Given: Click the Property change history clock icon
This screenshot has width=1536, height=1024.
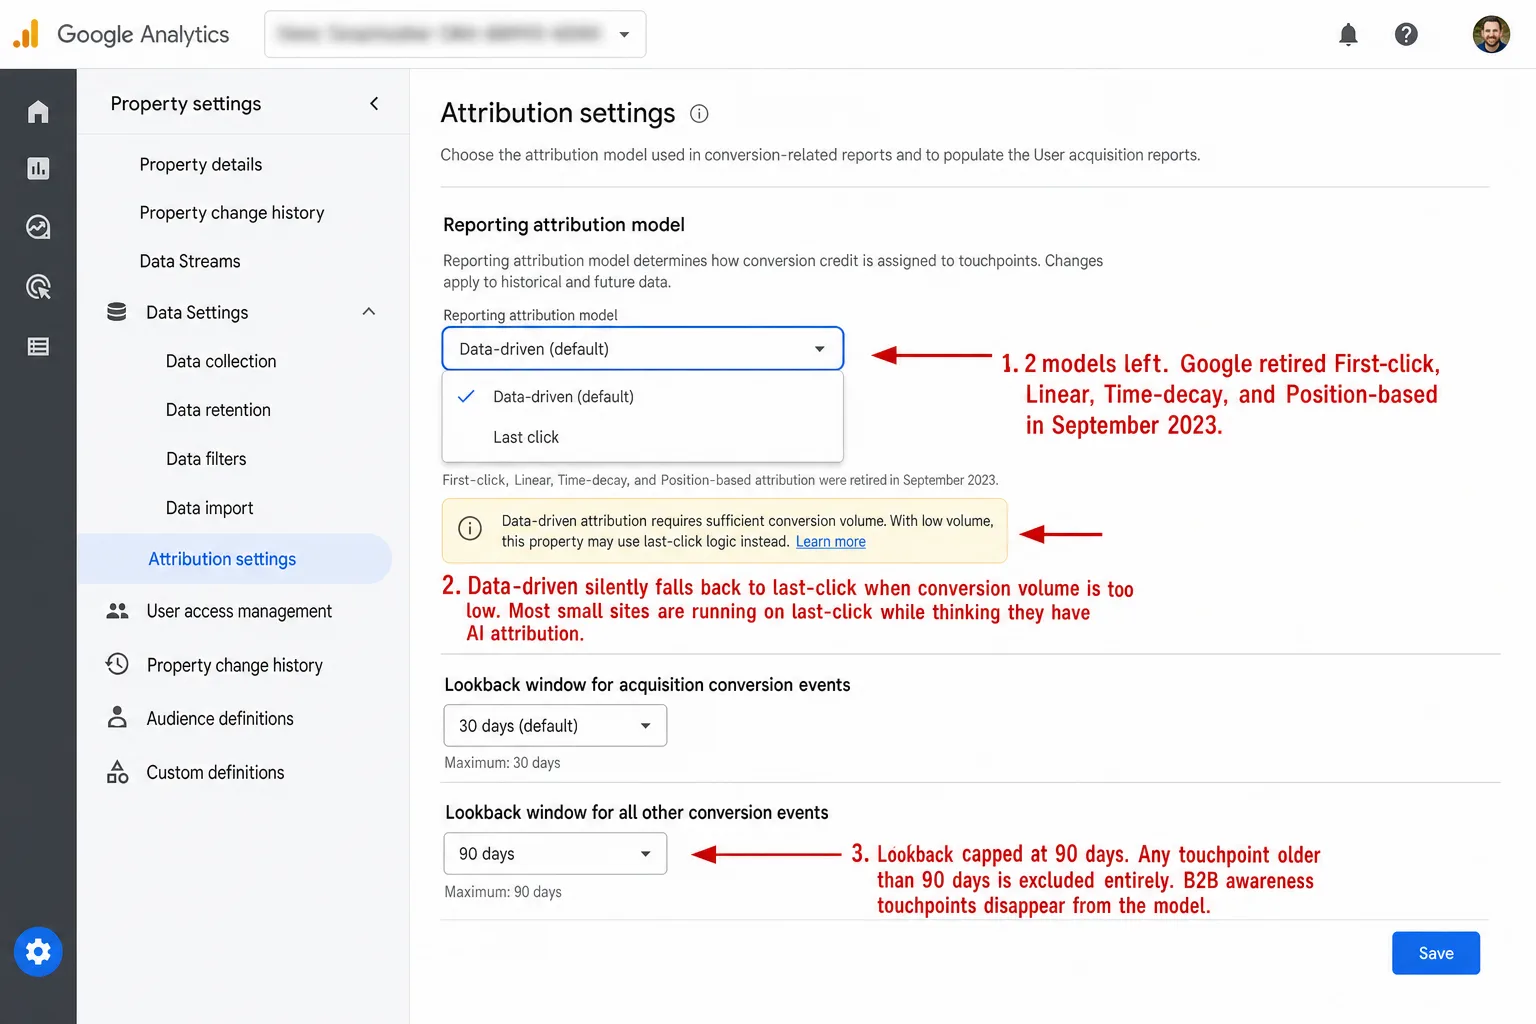Looking at the screenshot, I should click(x=117, y=664).
